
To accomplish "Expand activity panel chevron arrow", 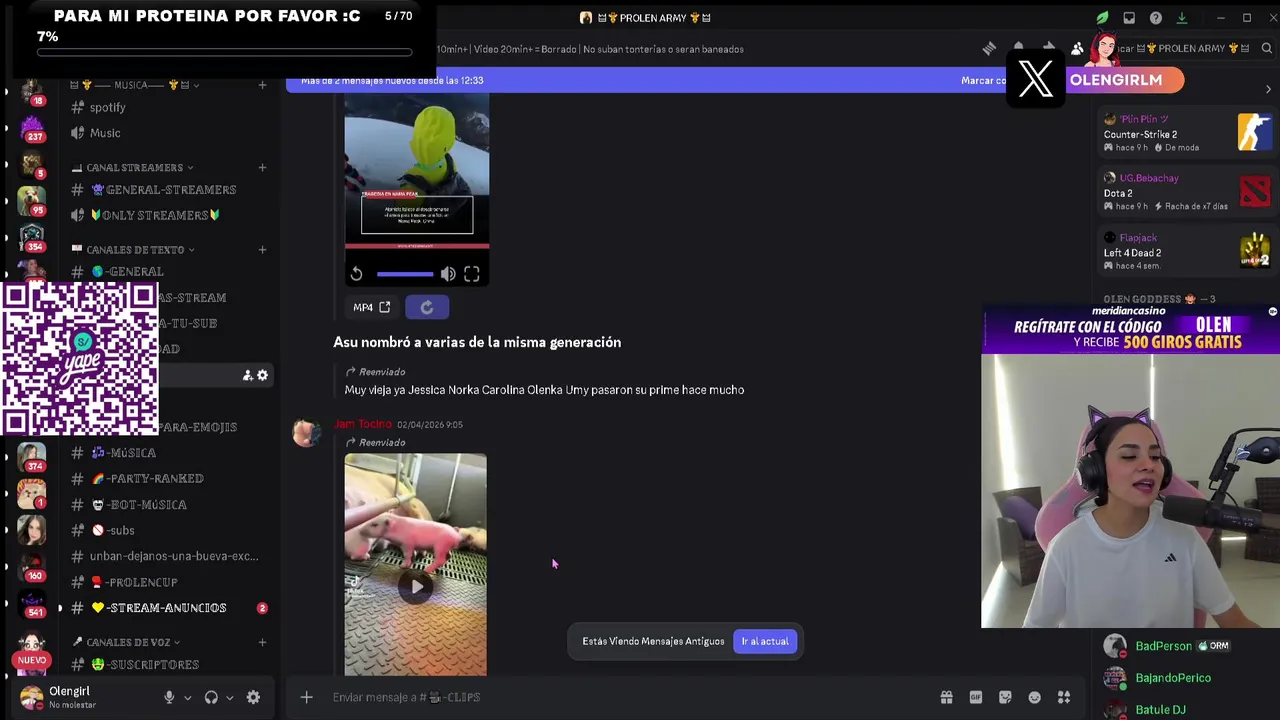I will pos(1268,90).
